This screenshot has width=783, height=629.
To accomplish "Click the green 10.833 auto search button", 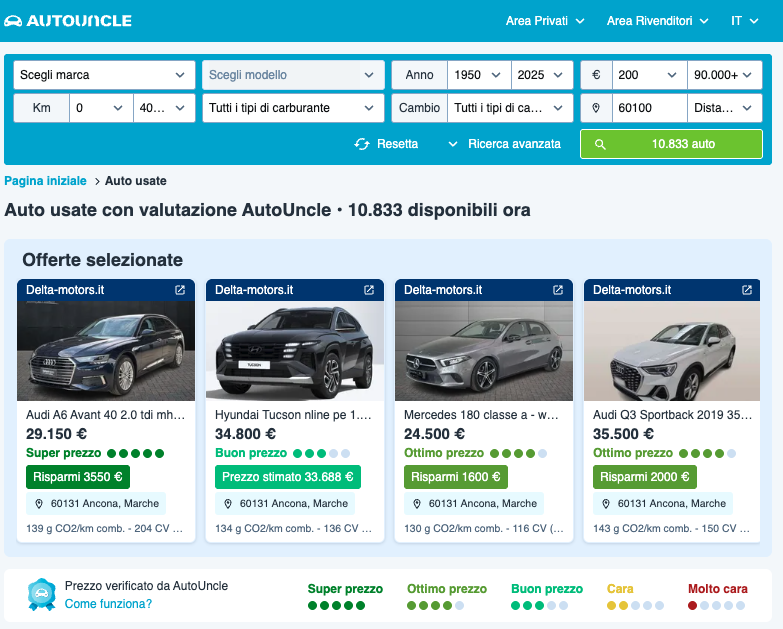I will 671,144.
